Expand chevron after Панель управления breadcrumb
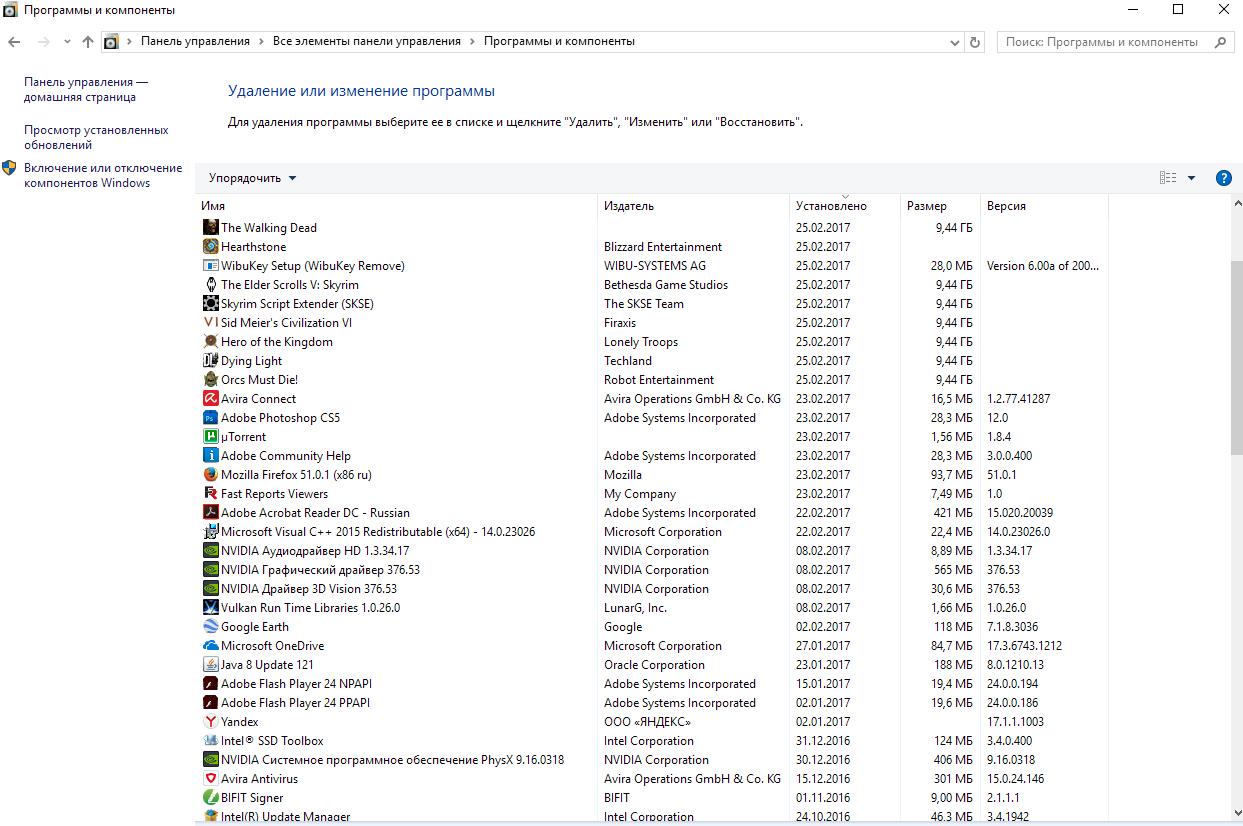The height and width of the screenshot is (826, 1243). (262, 42)
